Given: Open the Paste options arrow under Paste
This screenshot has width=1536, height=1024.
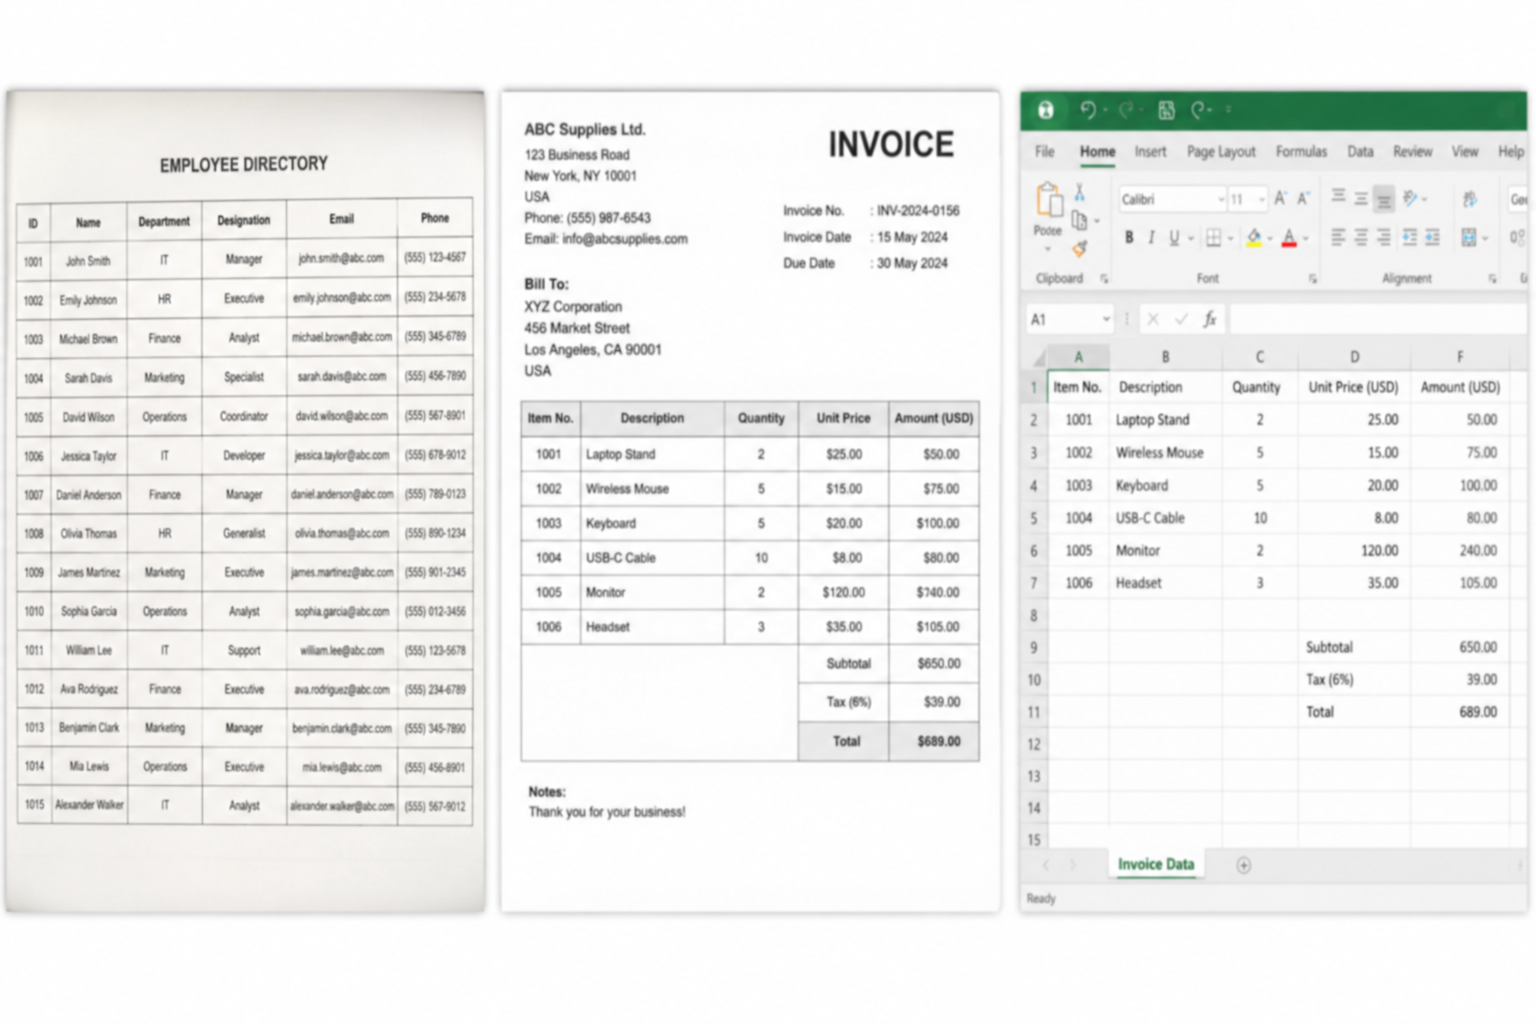Looking at the screenshot, I should pos(1048,248).
